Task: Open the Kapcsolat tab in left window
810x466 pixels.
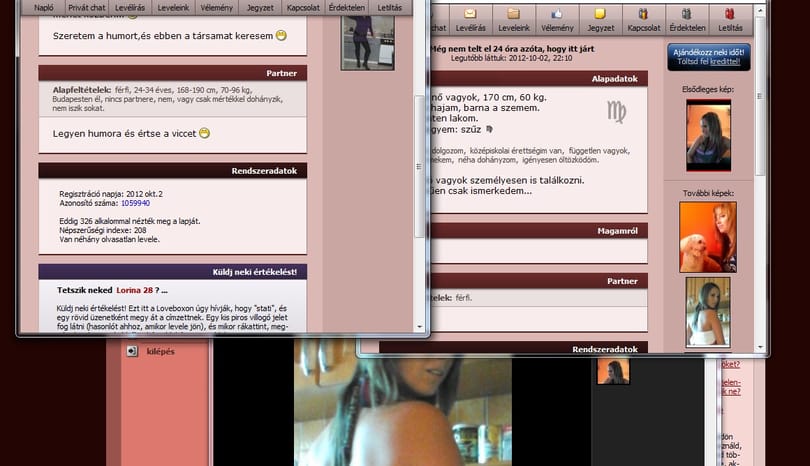Action: [x=303, y=8]
